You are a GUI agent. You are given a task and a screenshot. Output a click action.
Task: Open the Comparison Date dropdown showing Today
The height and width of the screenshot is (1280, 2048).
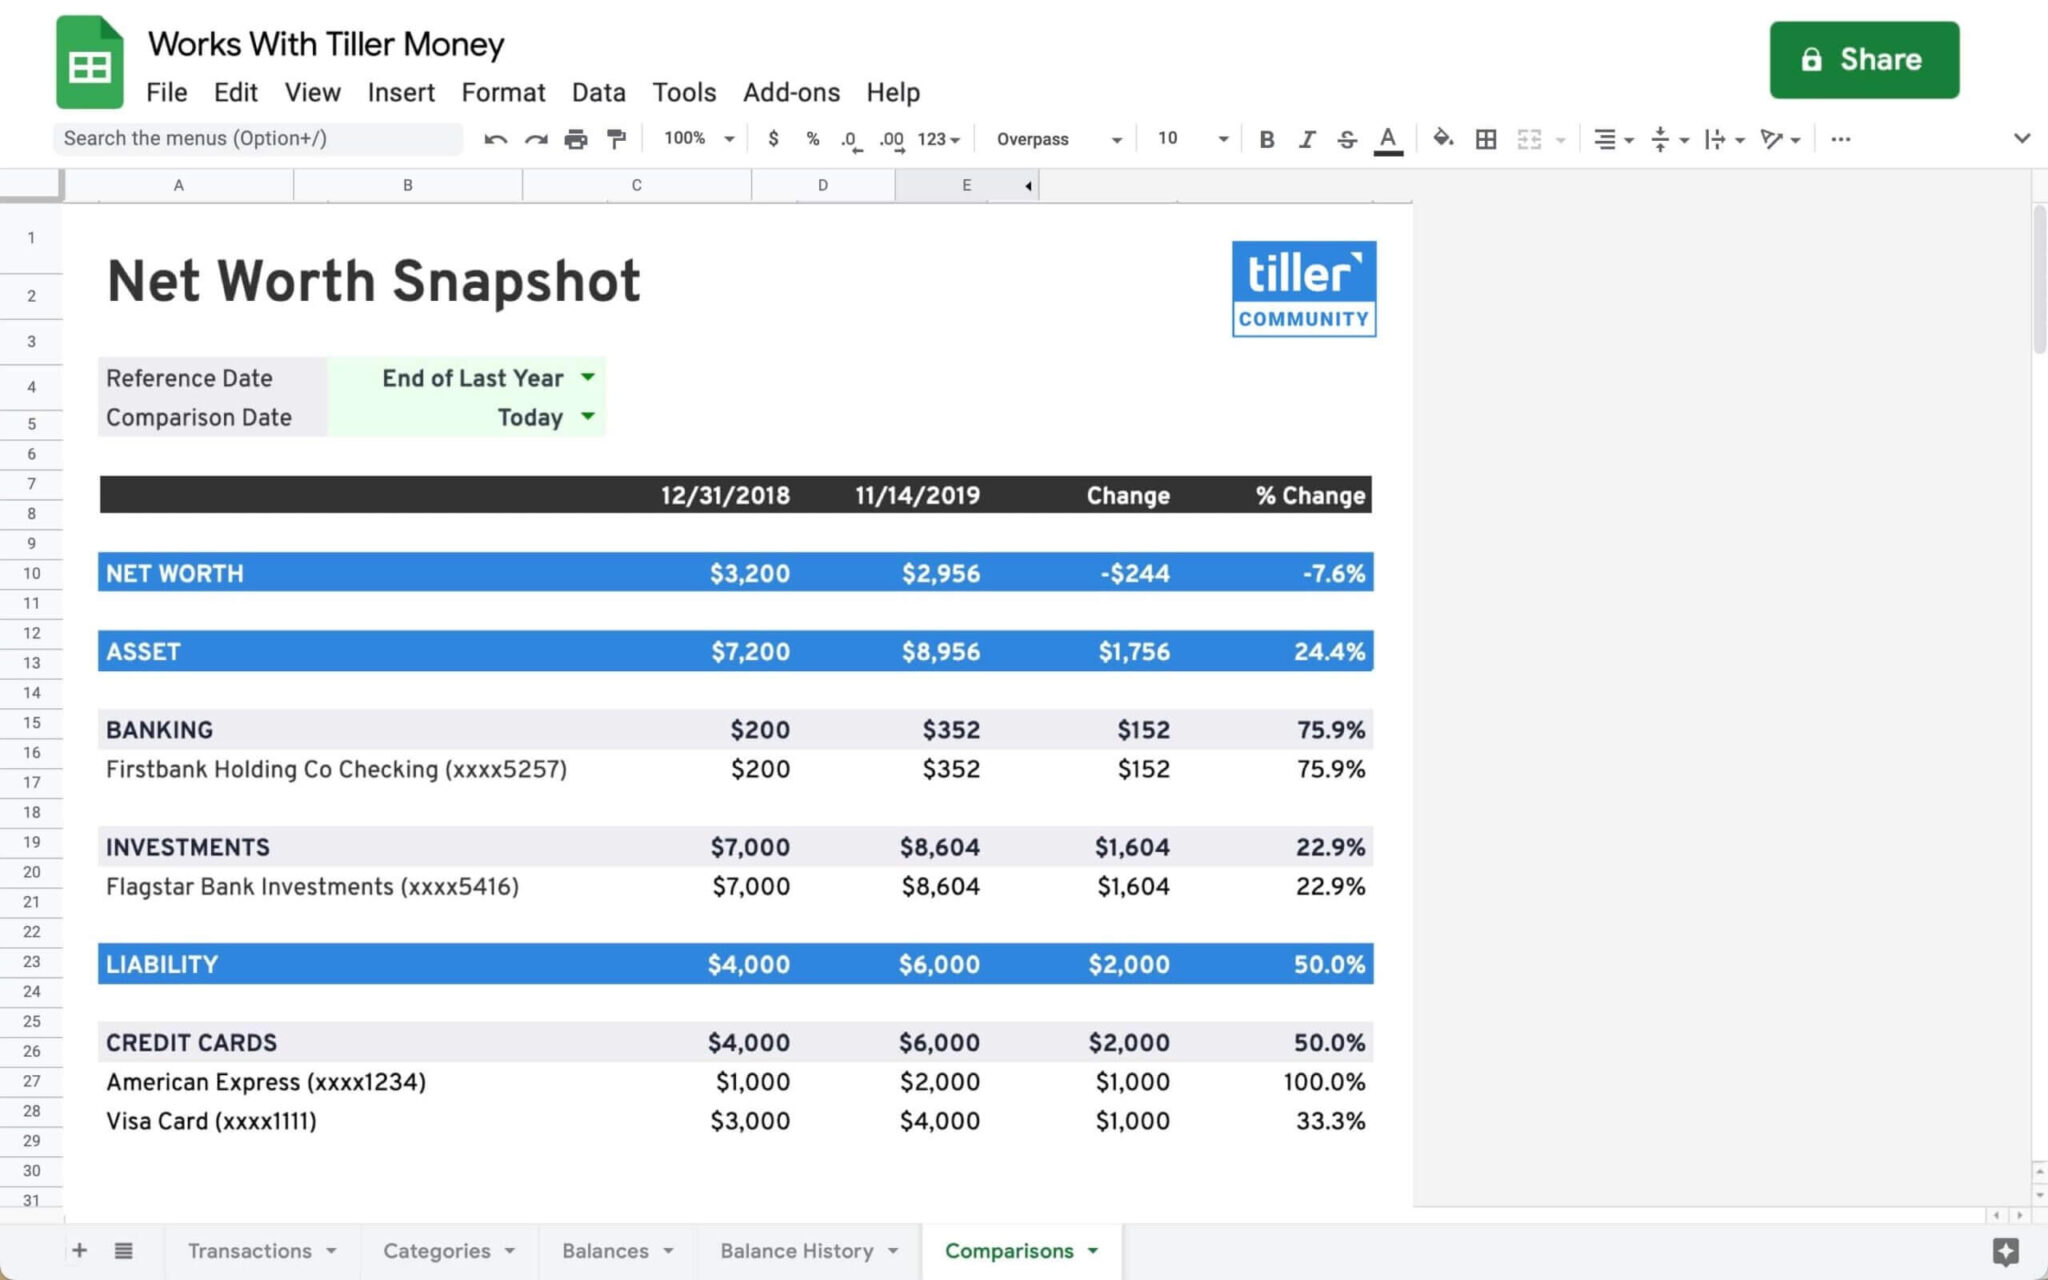(x=589, y=417)
